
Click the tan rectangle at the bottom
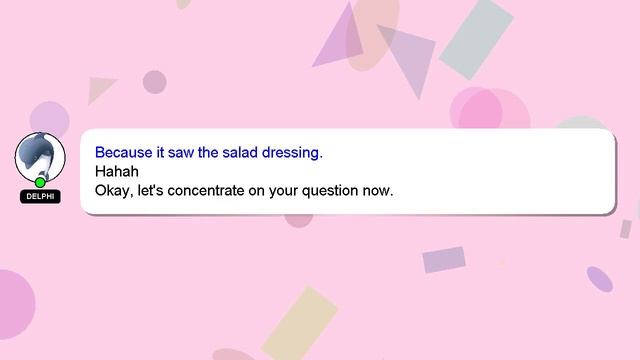[x=300, y=323]
